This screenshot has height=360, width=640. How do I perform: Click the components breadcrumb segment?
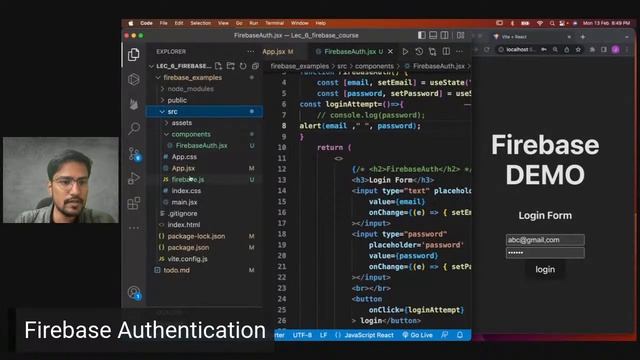[x=374, y=66]
